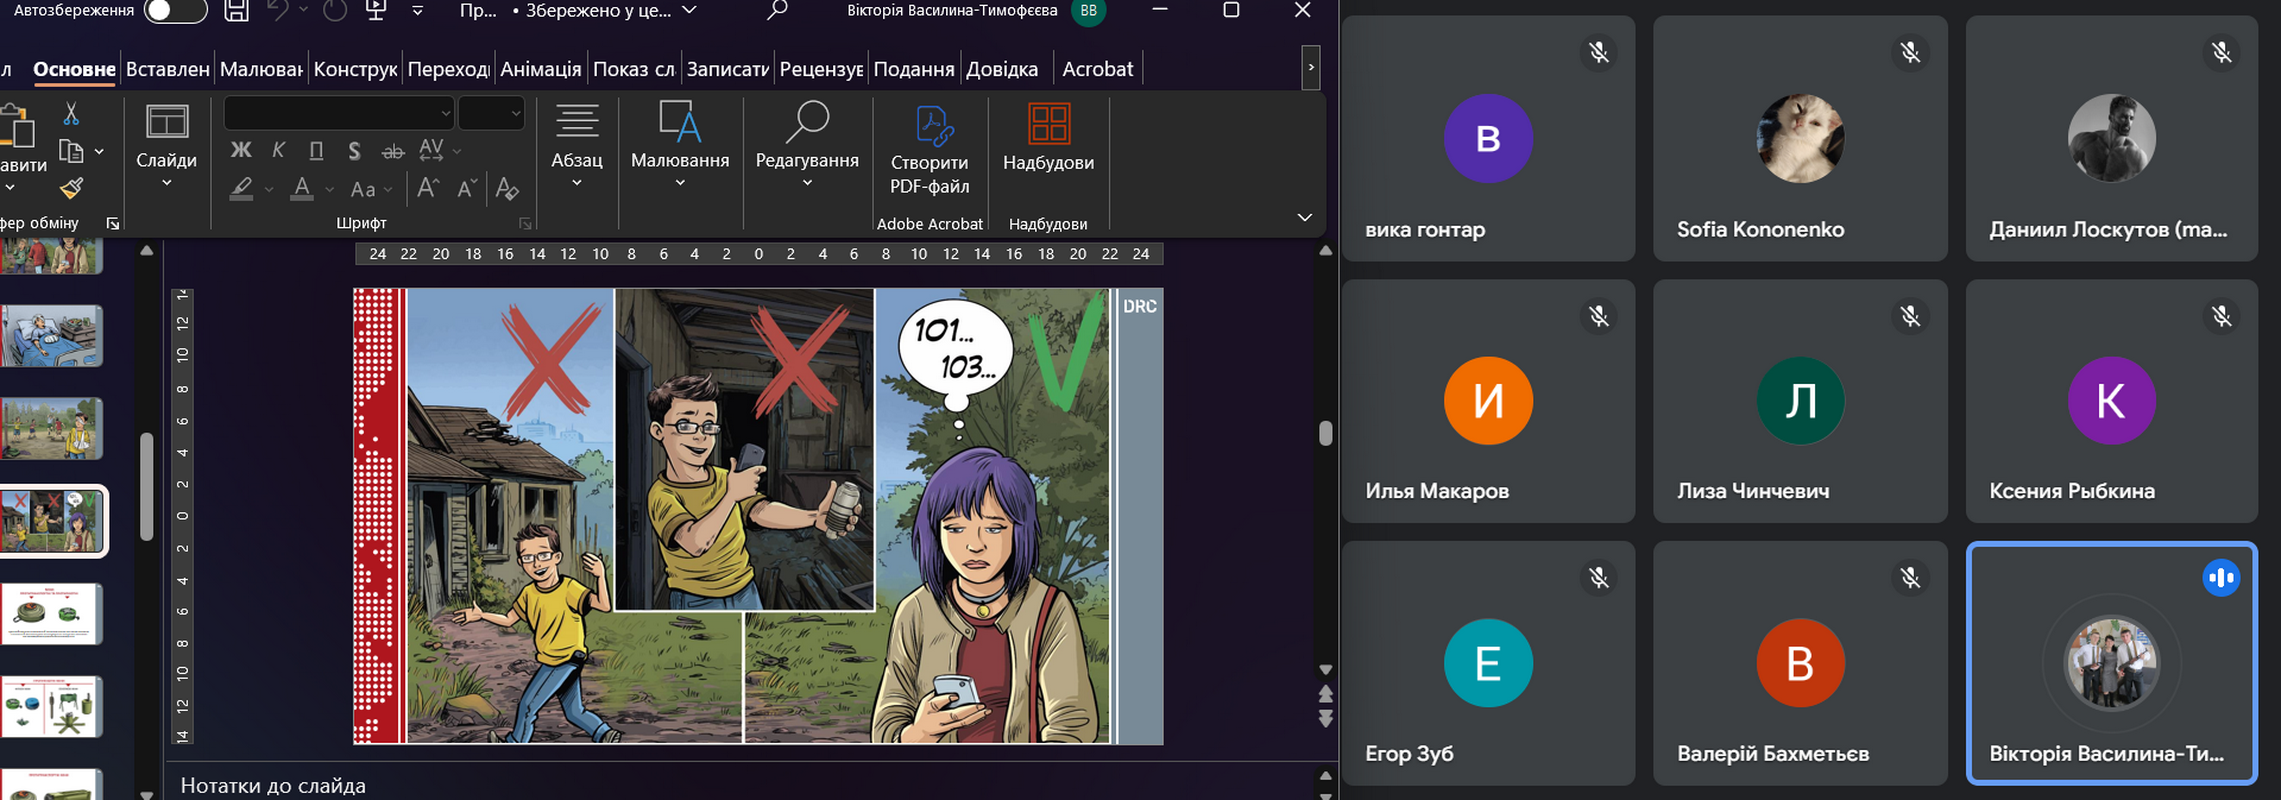Click the search magnifier in title bar
The height and width of the screenshot is (800, 2281).
pyautogui.click(x=777, y=11)
